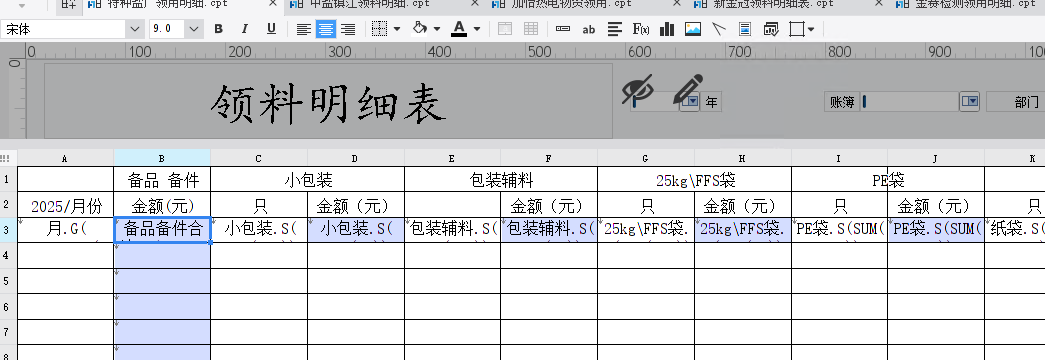Open font color picker with the A icon

coord(459,29)
